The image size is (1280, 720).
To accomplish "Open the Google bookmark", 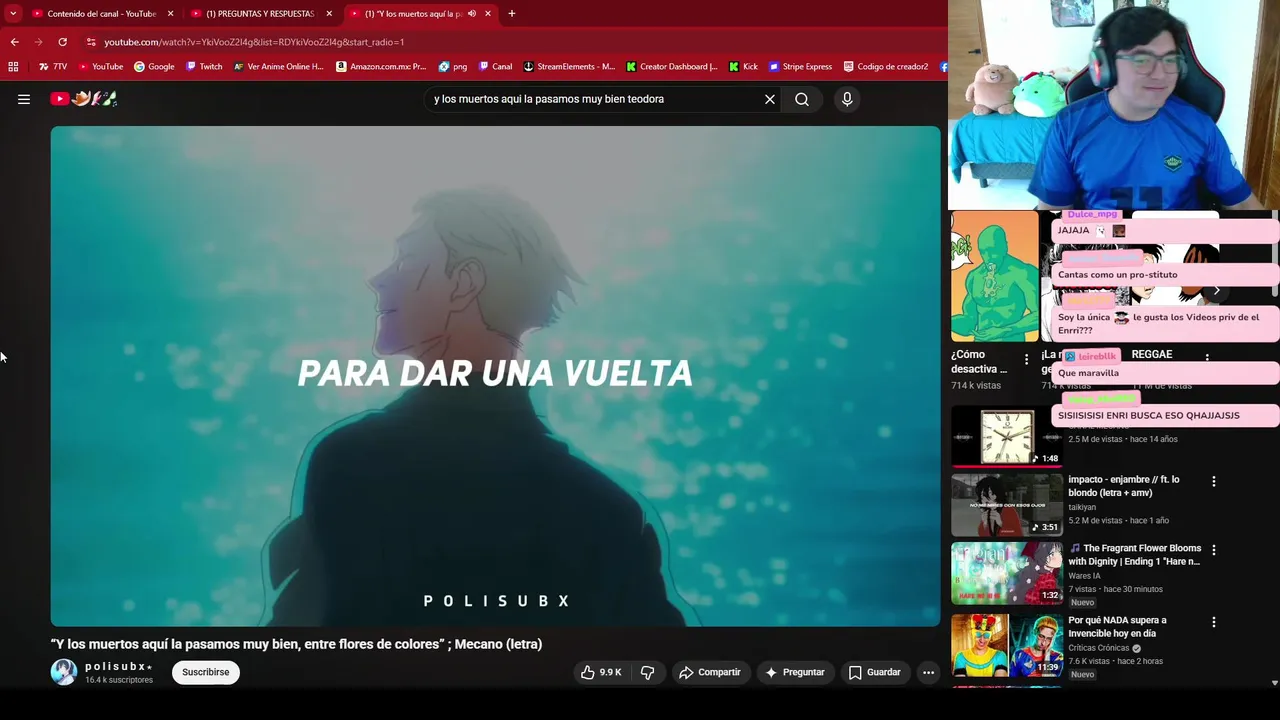I will pos(154,67).
